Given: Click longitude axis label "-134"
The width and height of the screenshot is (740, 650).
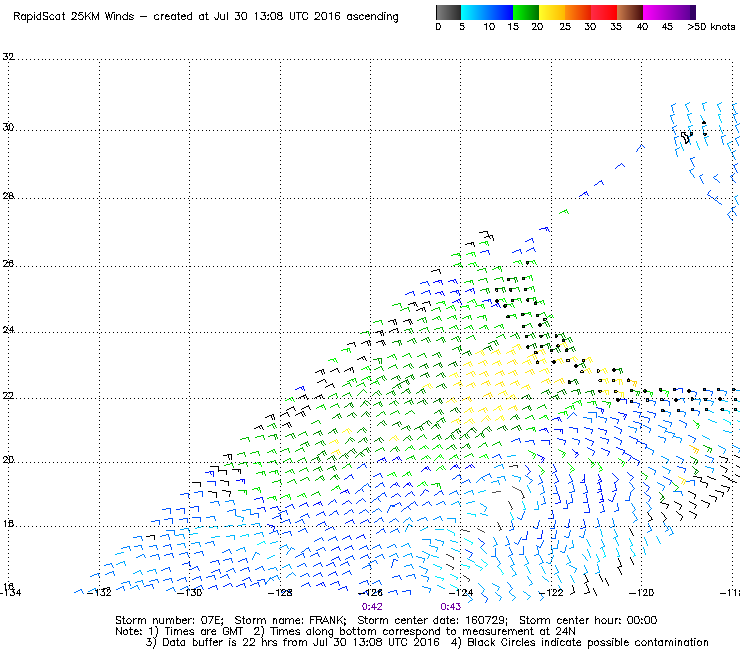Looking at the screenshot, I should pos(10,592).
